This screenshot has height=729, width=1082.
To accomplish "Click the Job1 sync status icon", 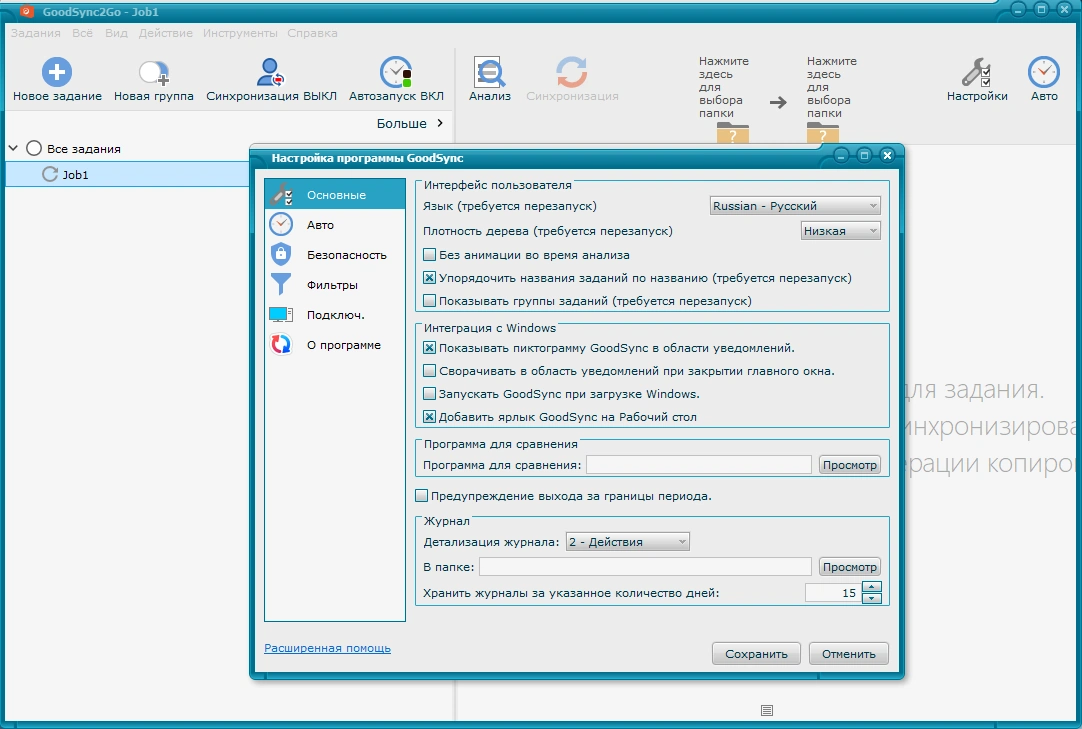I will click(x=50, y=174).
